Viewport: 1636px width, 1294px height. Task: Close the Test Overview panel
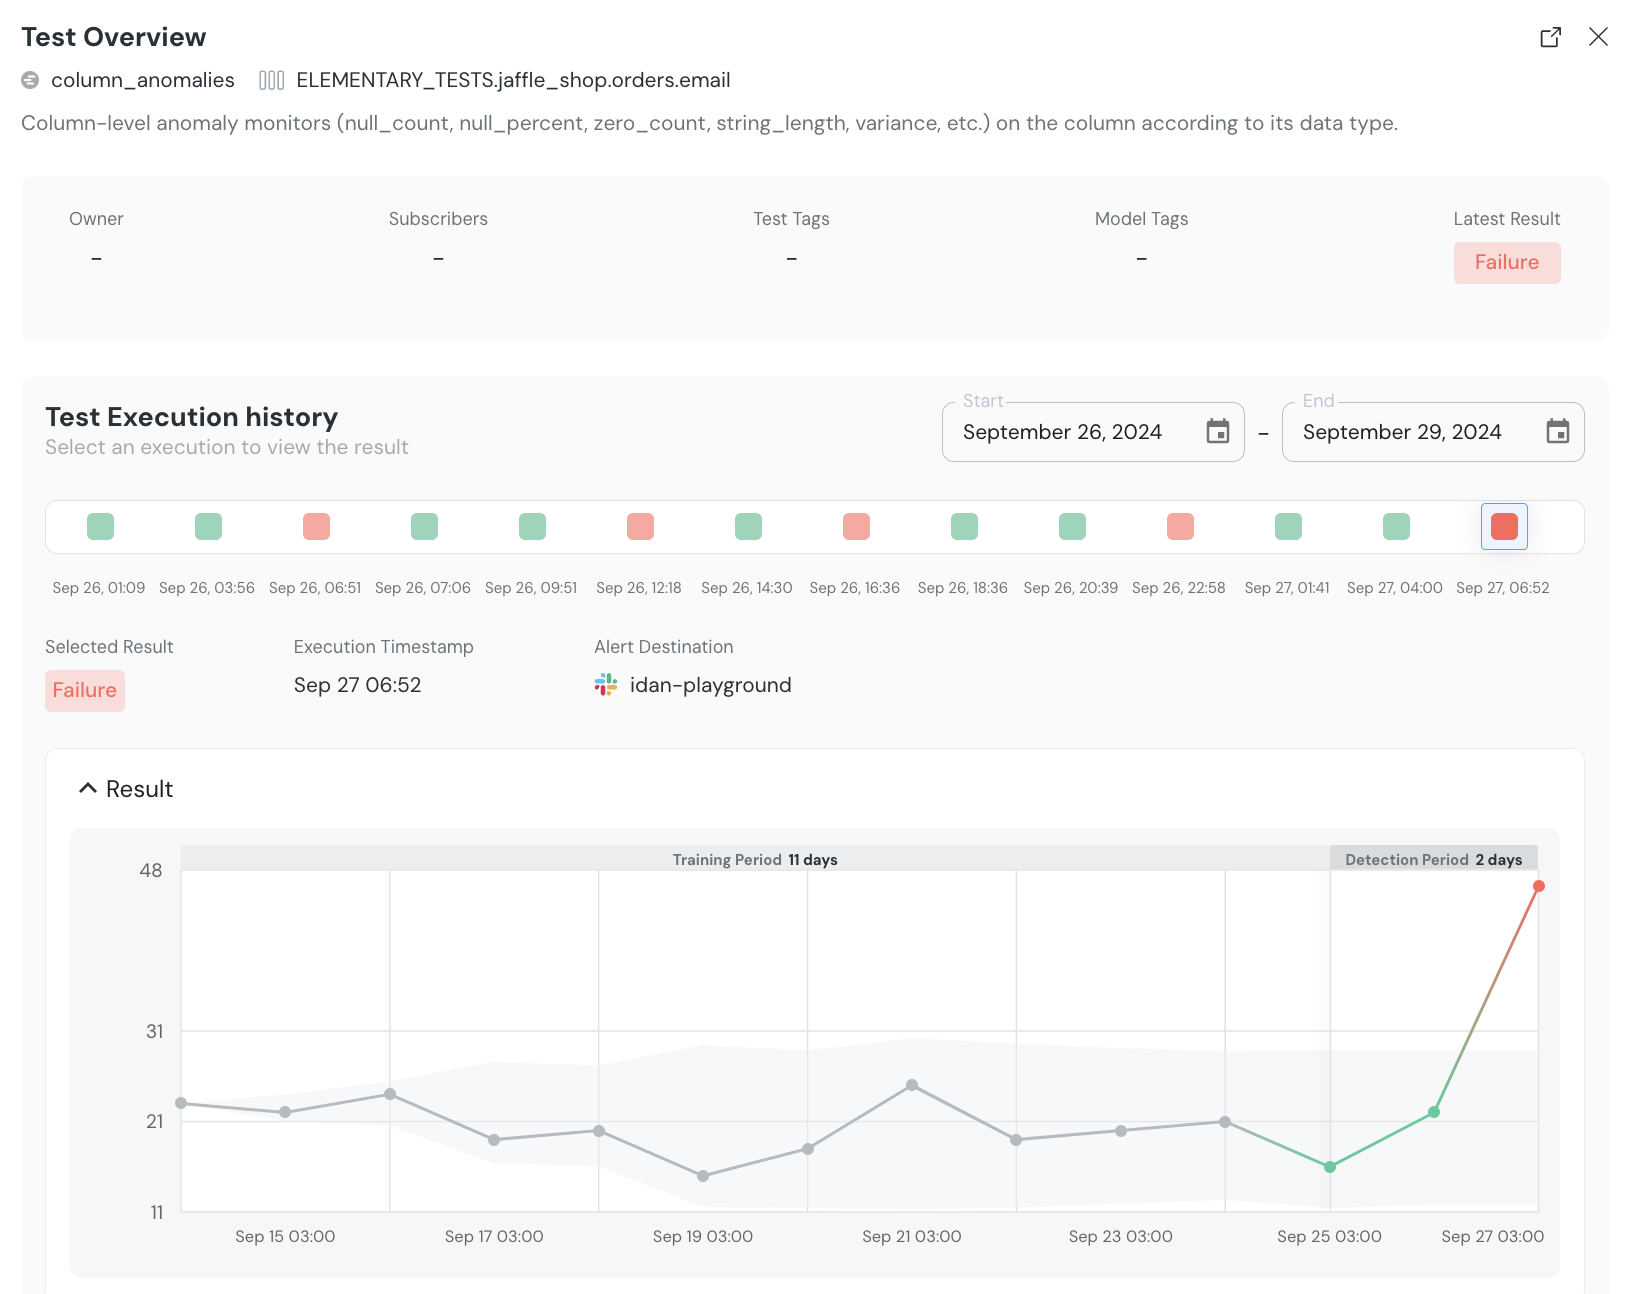(x=1598, y=37)
